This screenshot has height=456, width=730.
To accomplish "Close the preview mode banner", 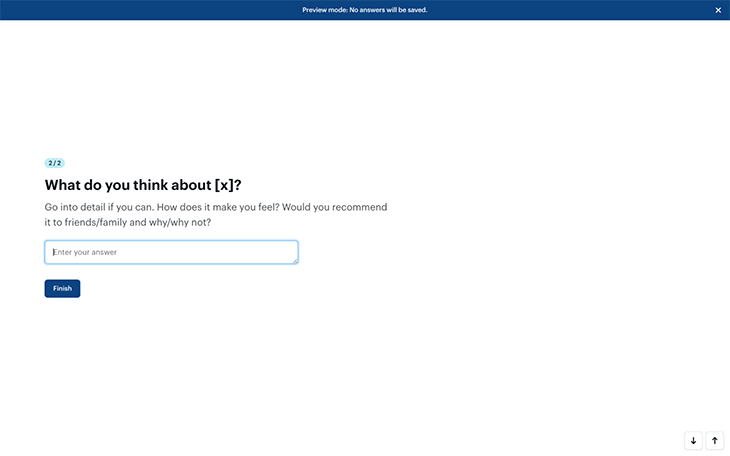I will (718, 10).
